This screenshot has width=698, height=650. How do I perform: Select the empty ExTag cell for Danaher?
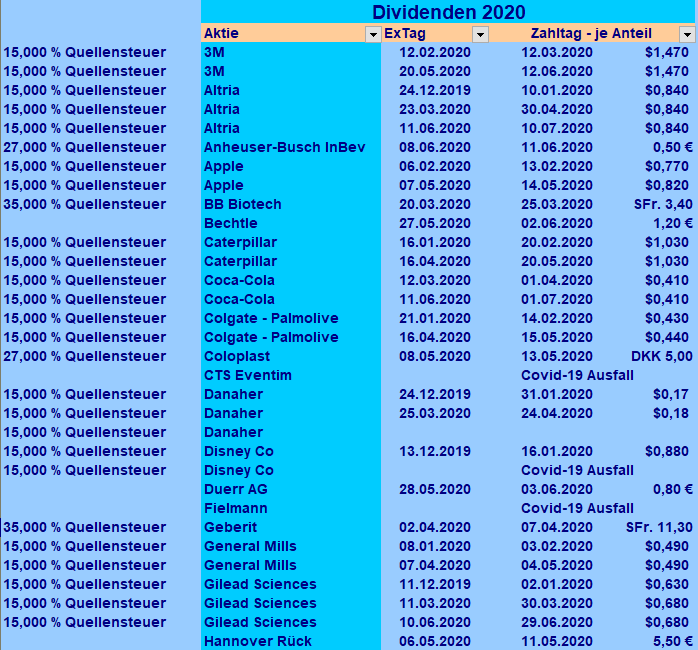coord(435,432)
